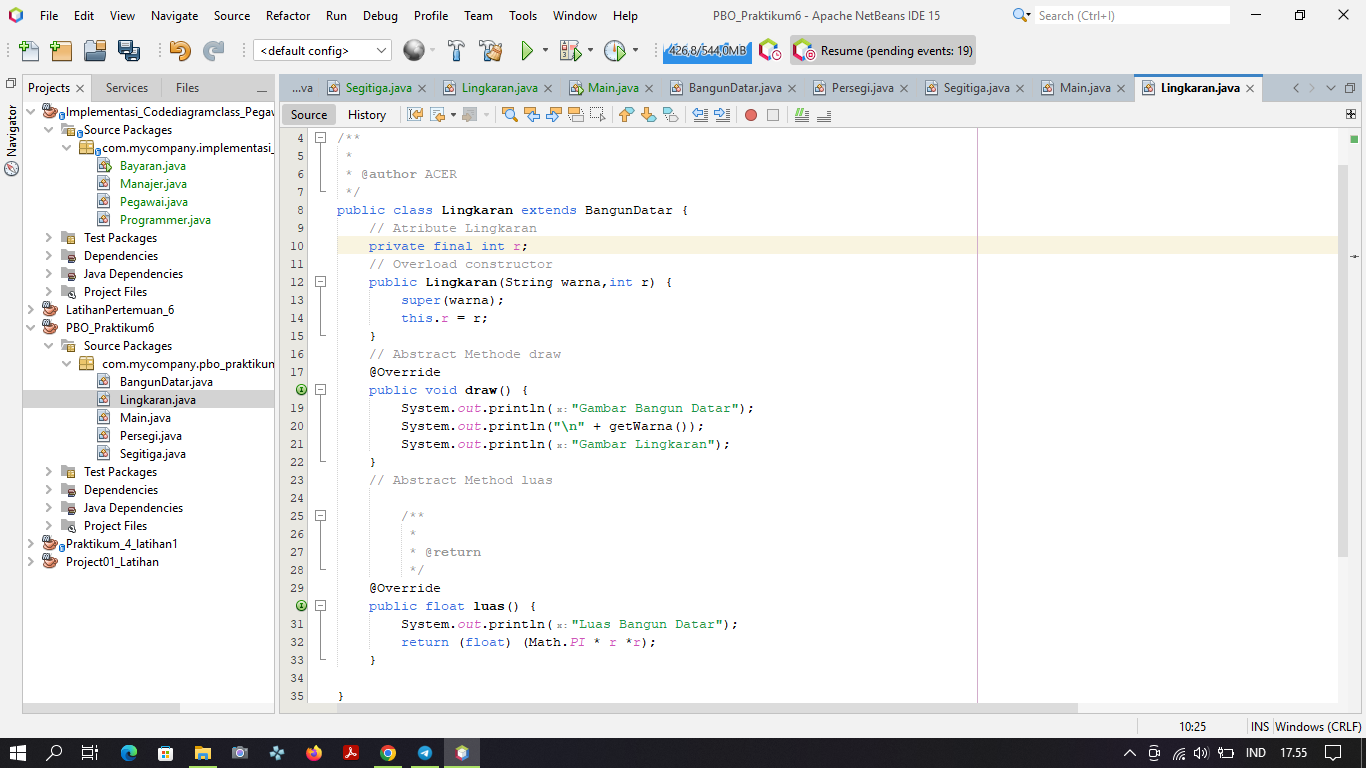Screen dimensions: 1366x768
Task: Expand the Praktikum_4_latihan1 project node
Action: coord(30,544)
